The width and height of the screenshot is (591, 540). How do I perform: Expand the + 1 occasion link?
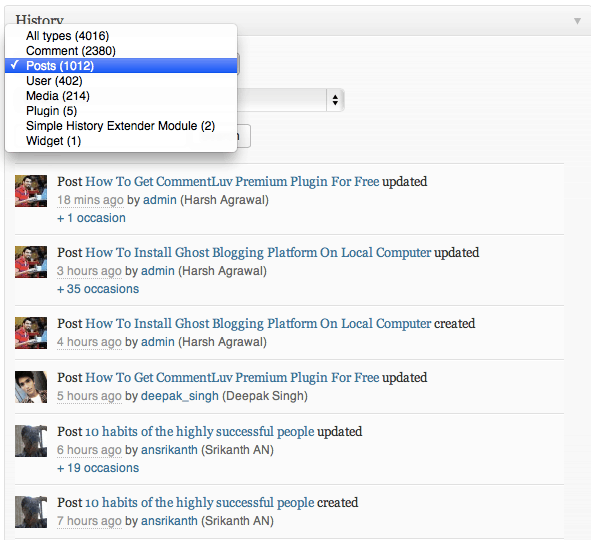pyautogui.click(x=91, y=218)
